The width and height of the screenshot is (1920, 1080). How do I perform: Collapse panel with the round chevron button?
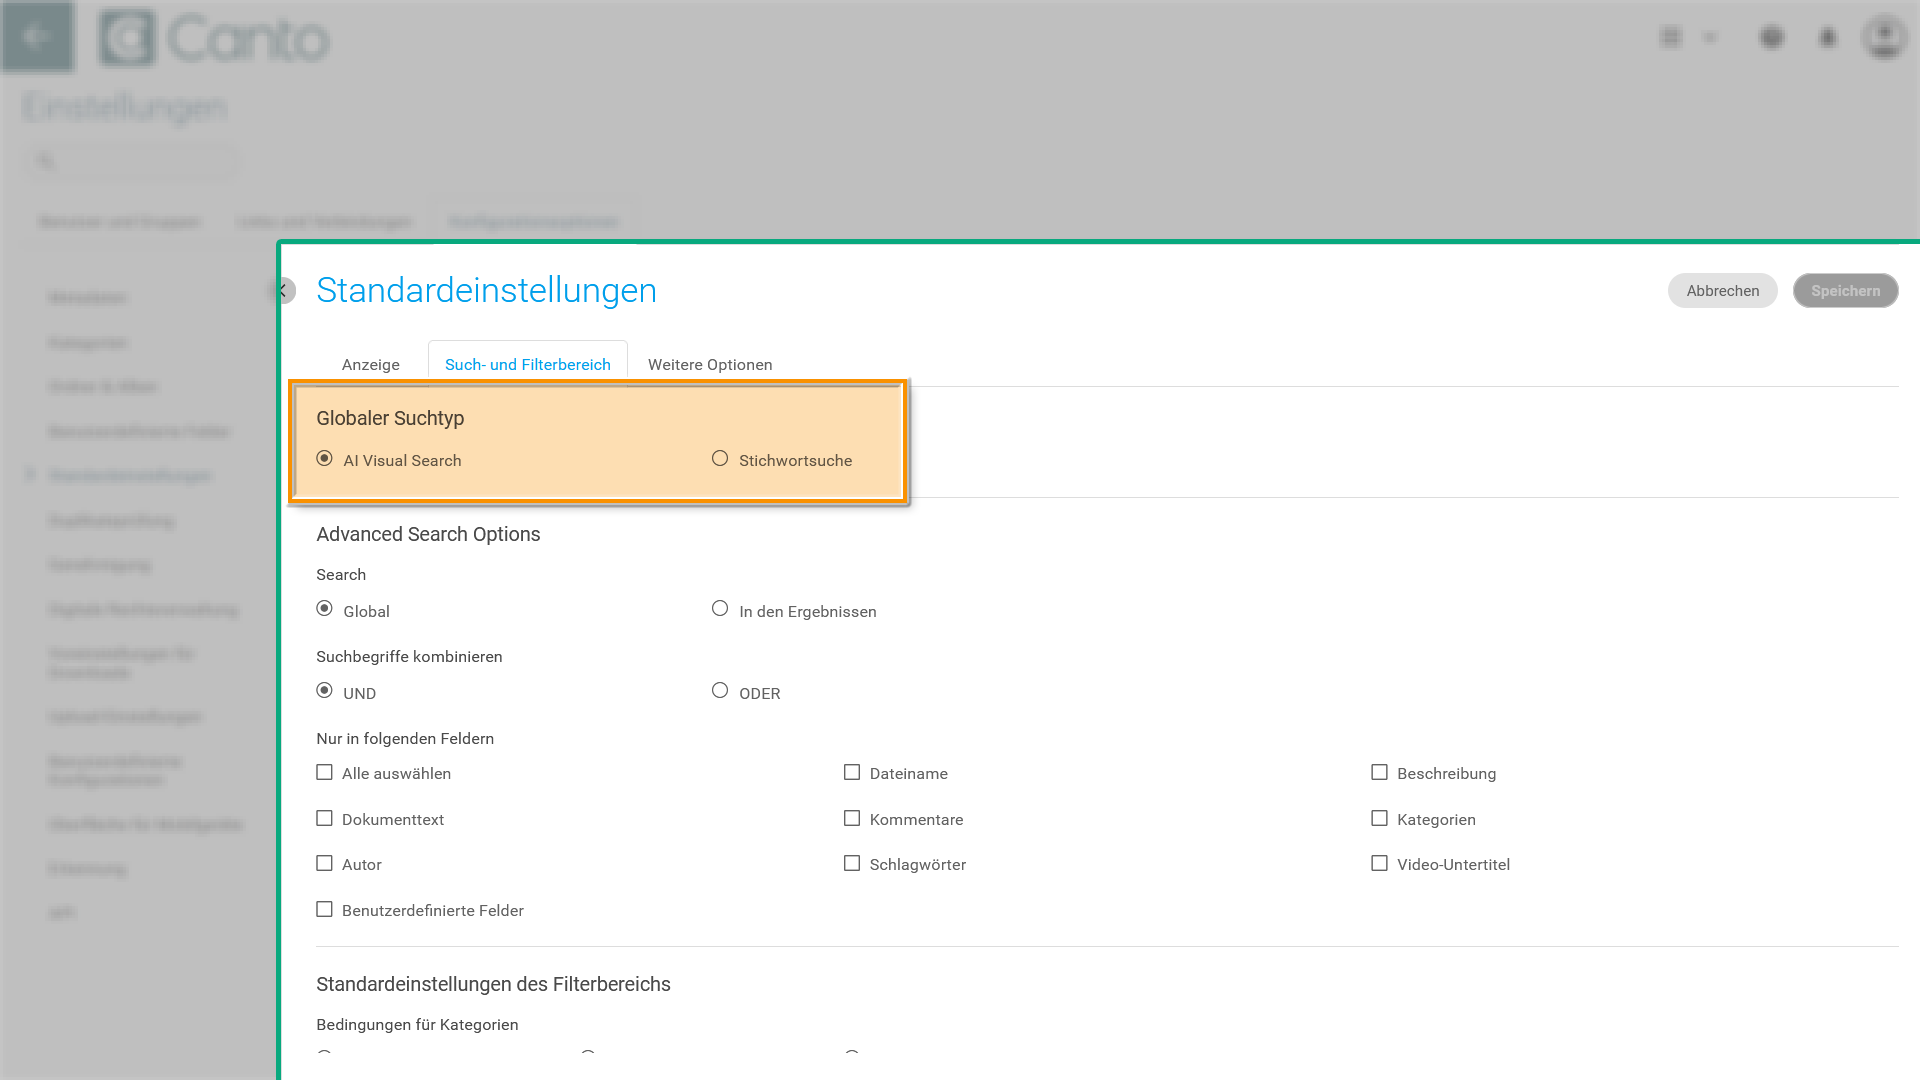pyautogui.click(x=284, y=291)
